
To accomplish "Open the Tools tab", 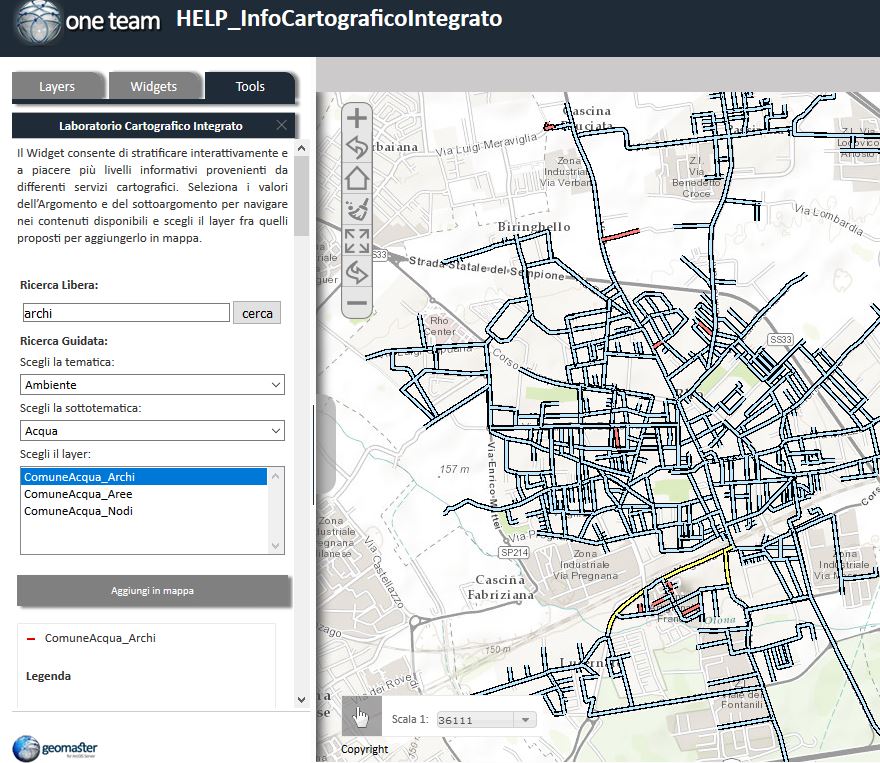I will pos(250,86).
